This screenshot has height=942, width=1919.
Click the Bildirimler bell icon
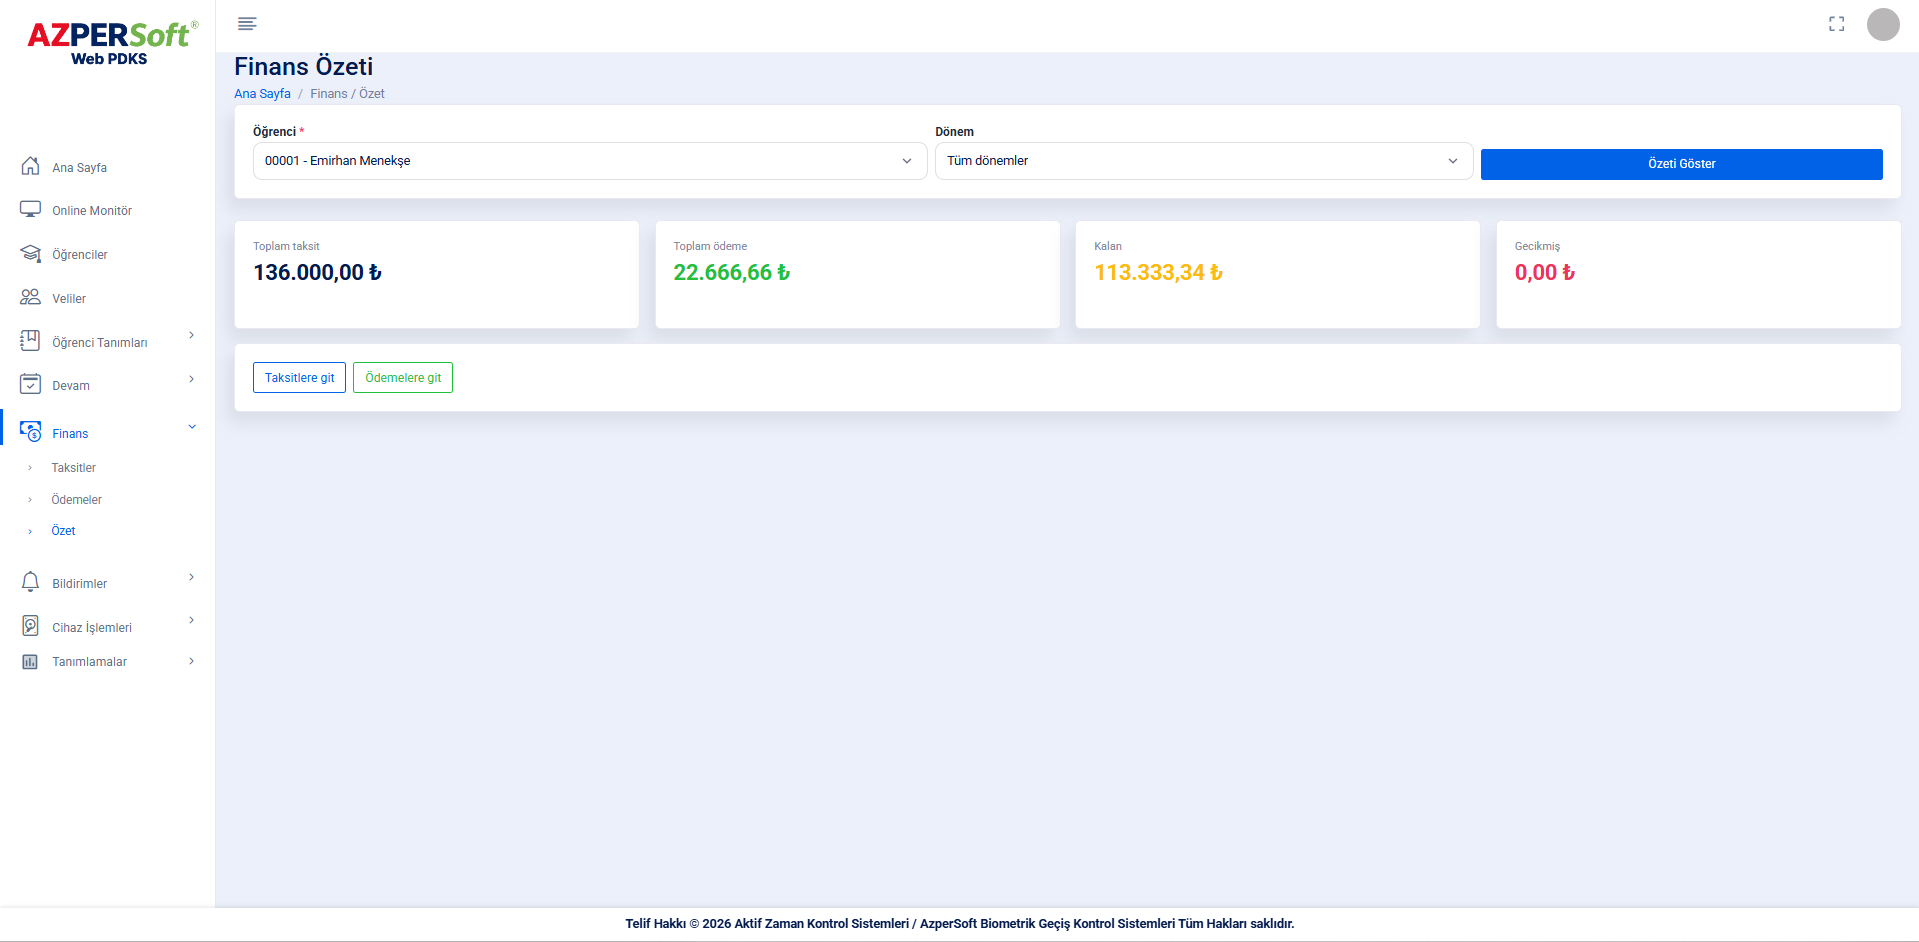[x=31, y=582]
